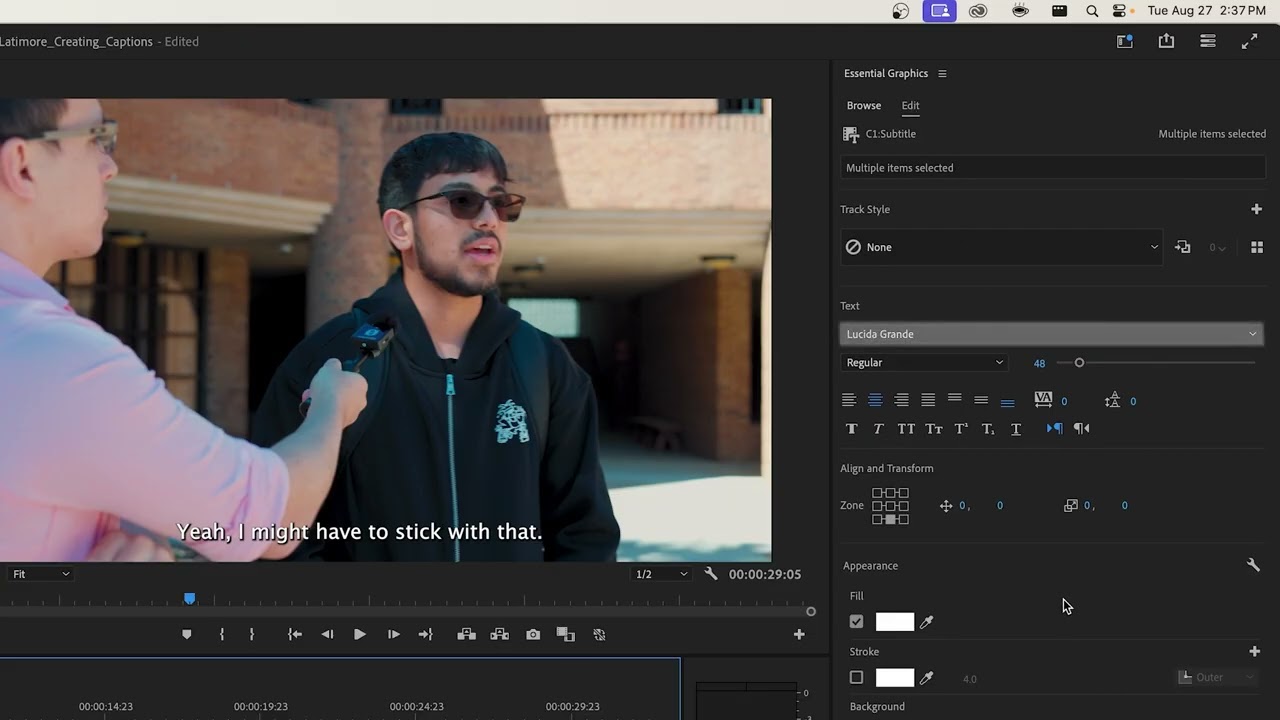Viewport: 1280px width, 720px height.
Task: Open the Lucida Grande font dropdown
Action: [x=1052, y=334]
